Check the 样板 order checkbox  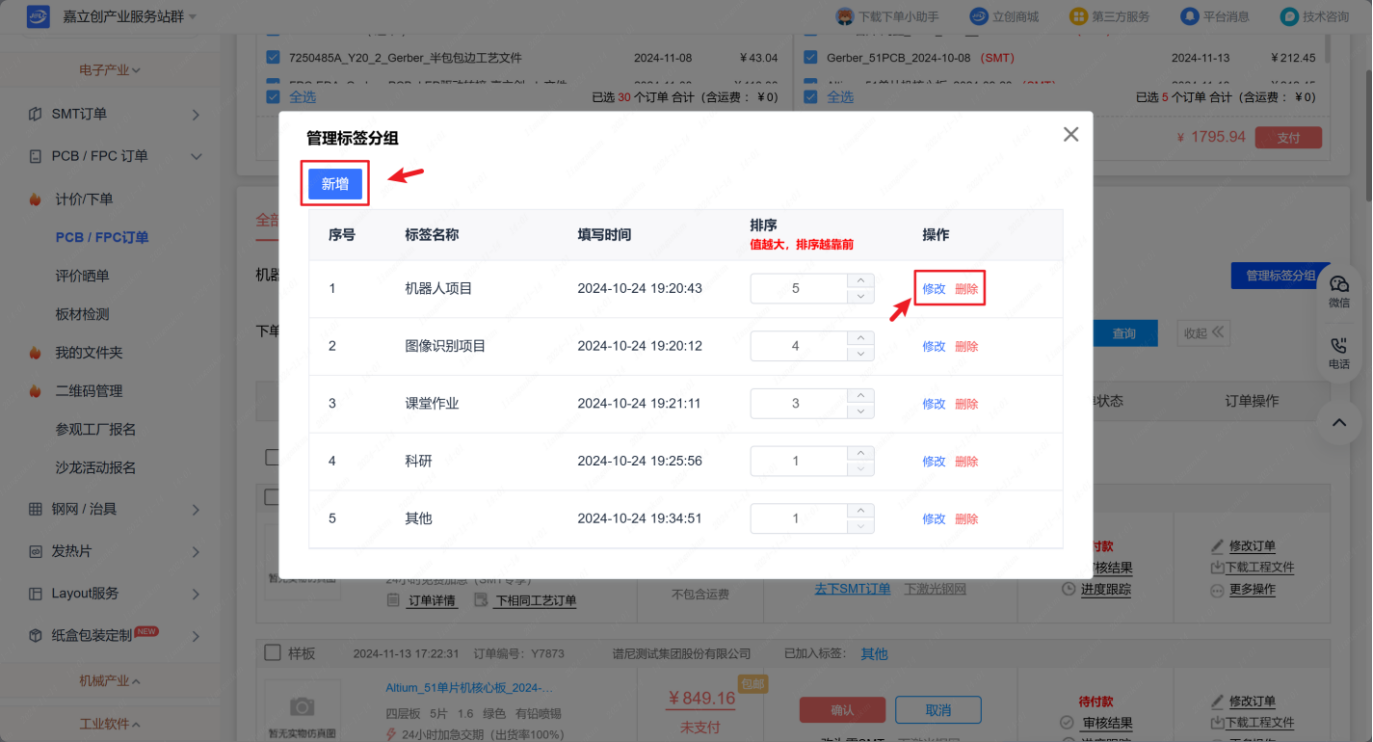click(x=272, y=653)
